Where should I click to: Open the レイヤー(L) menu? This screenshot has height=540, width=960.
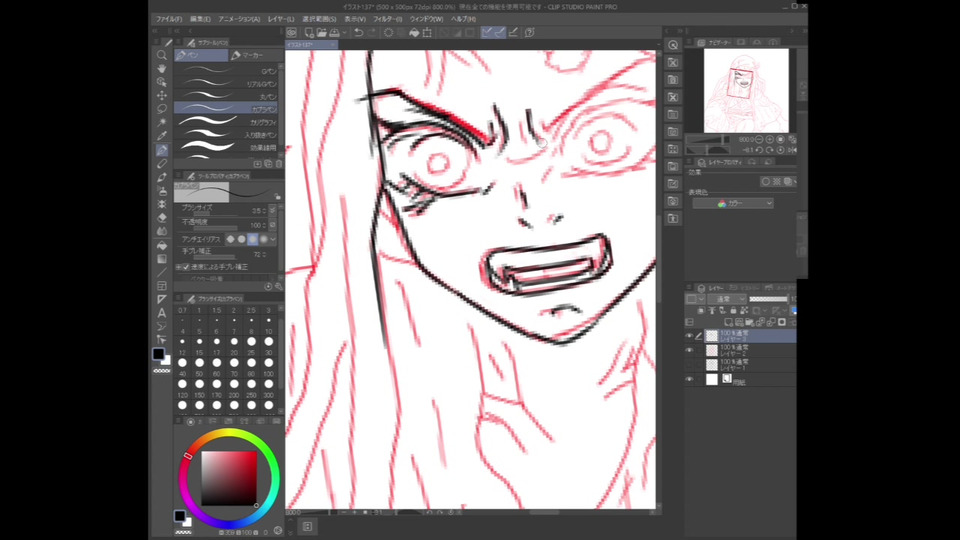[x=281, y=19]
